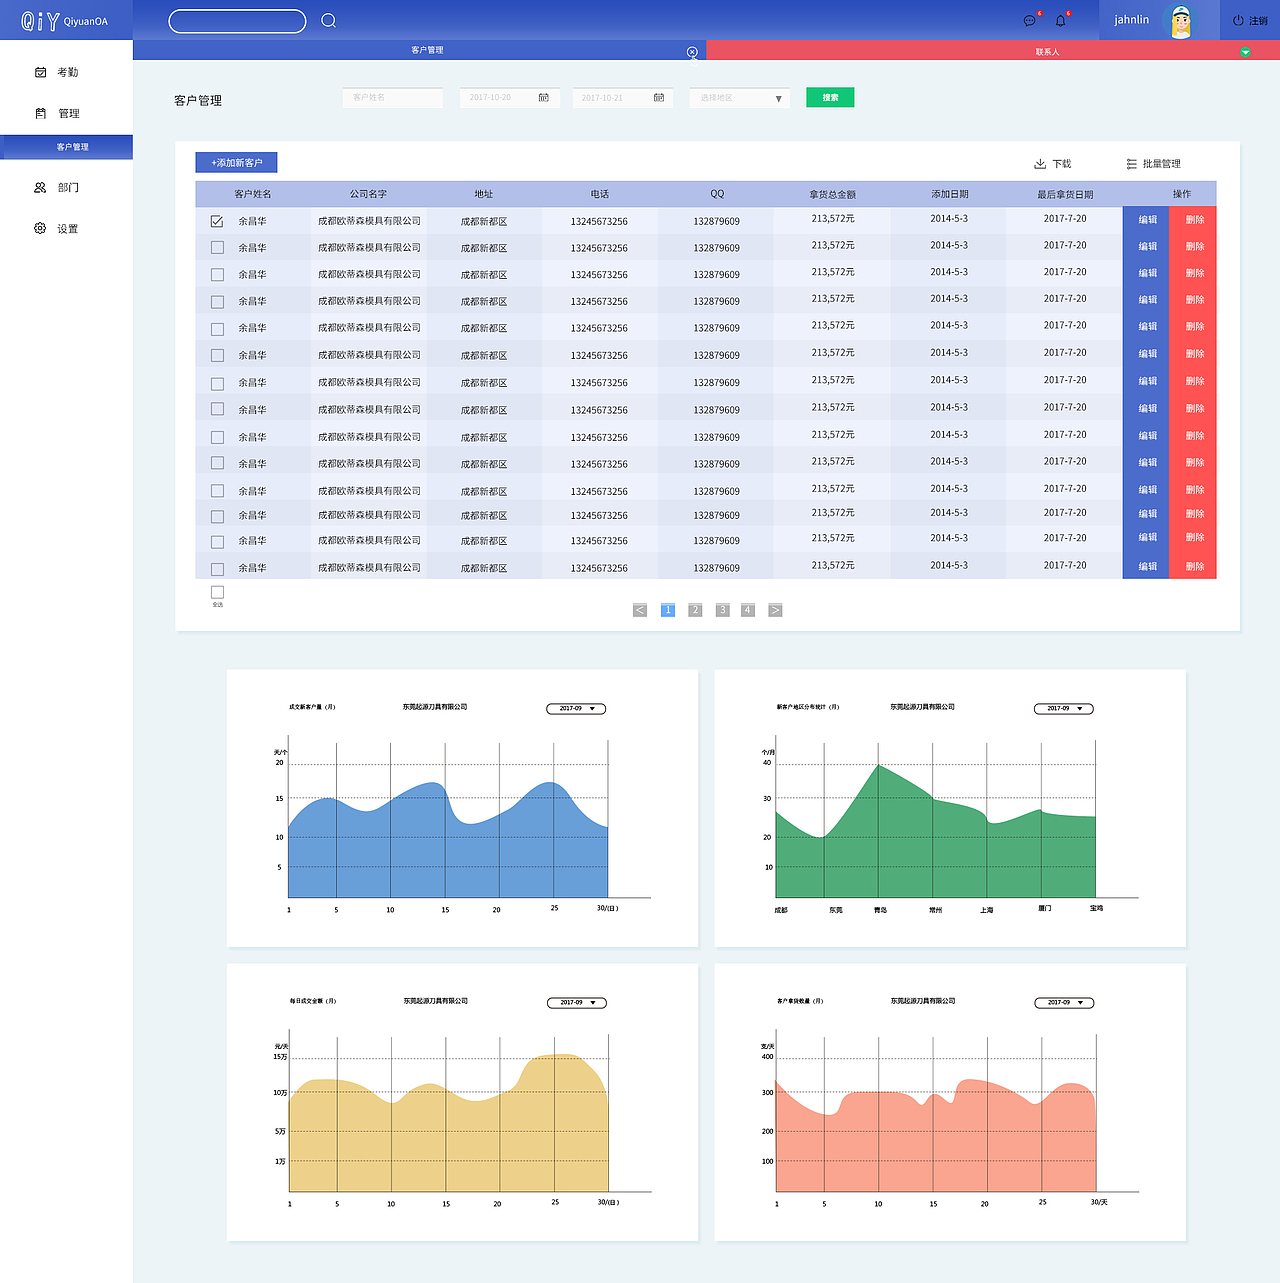
Task: Click the +添加新客户 button
Action: coord(236,162)
